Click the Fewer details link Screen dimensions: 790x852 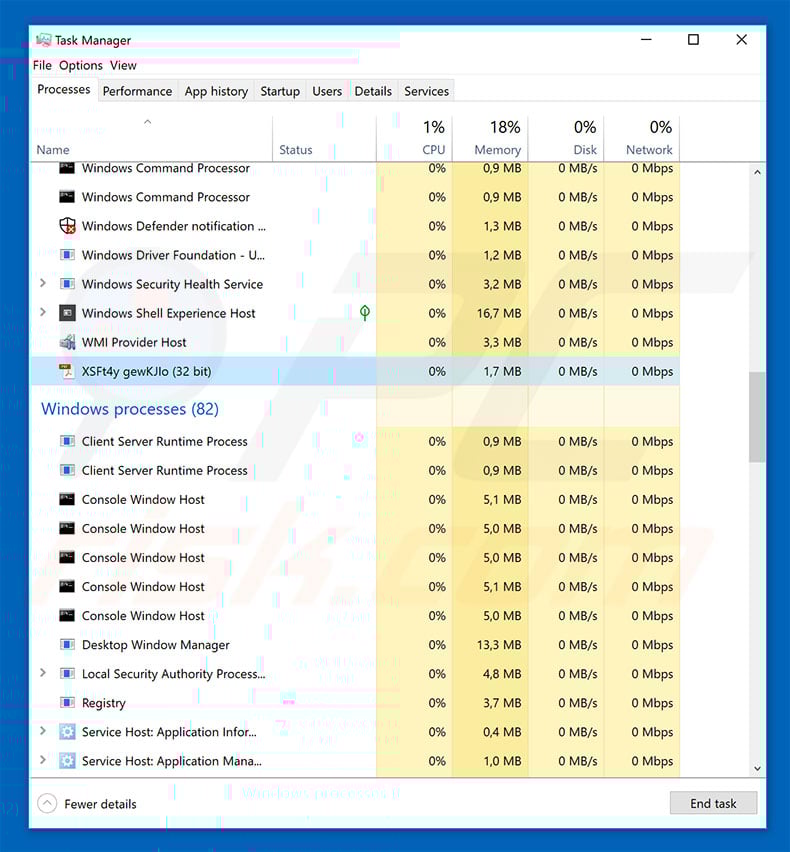click(100, 804)
